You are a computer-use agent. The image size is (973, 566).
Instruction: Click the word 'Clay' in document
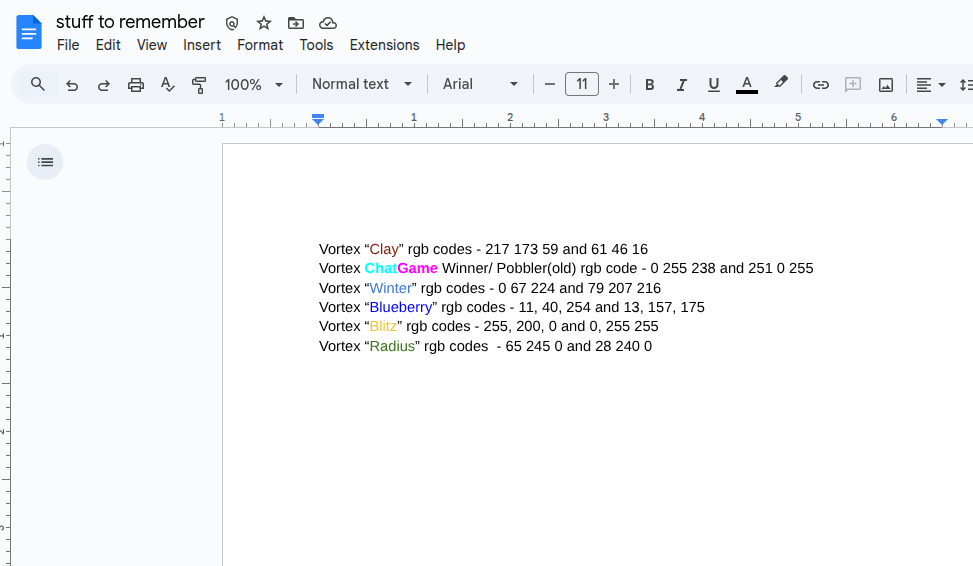(383, 249)
